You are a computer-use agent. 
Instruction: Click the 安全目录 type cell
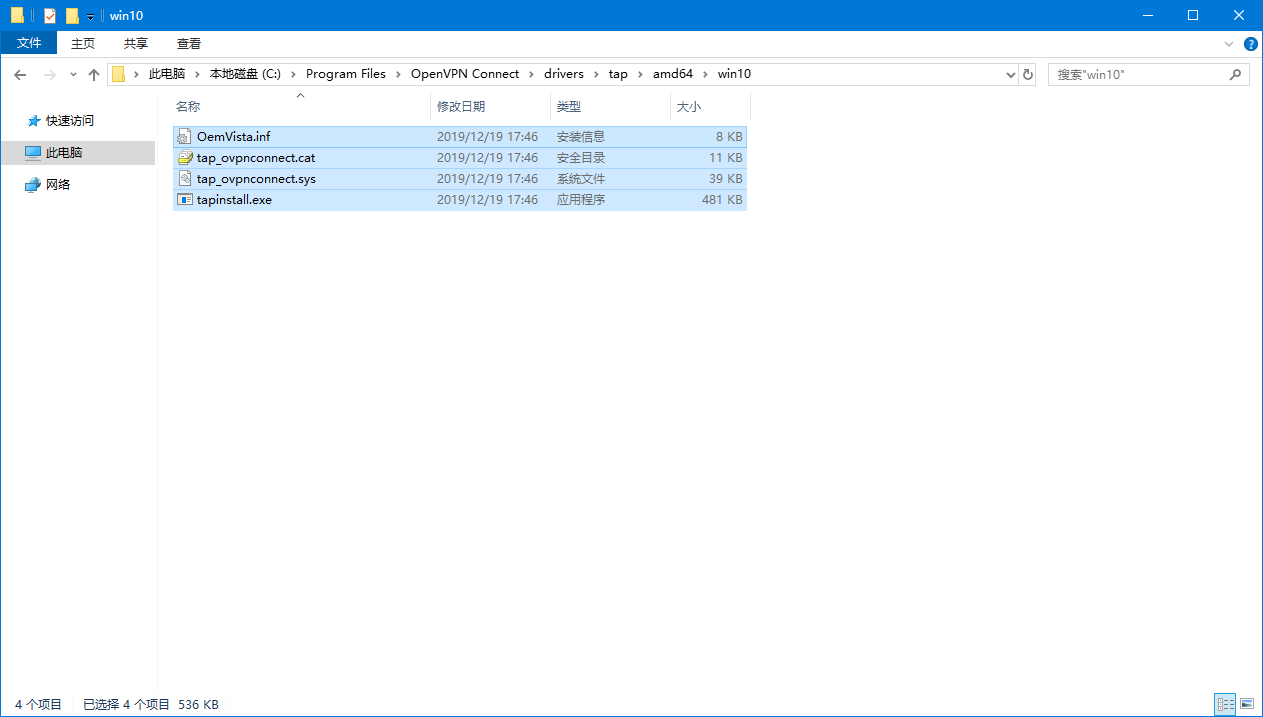click(x=581, y=158)
